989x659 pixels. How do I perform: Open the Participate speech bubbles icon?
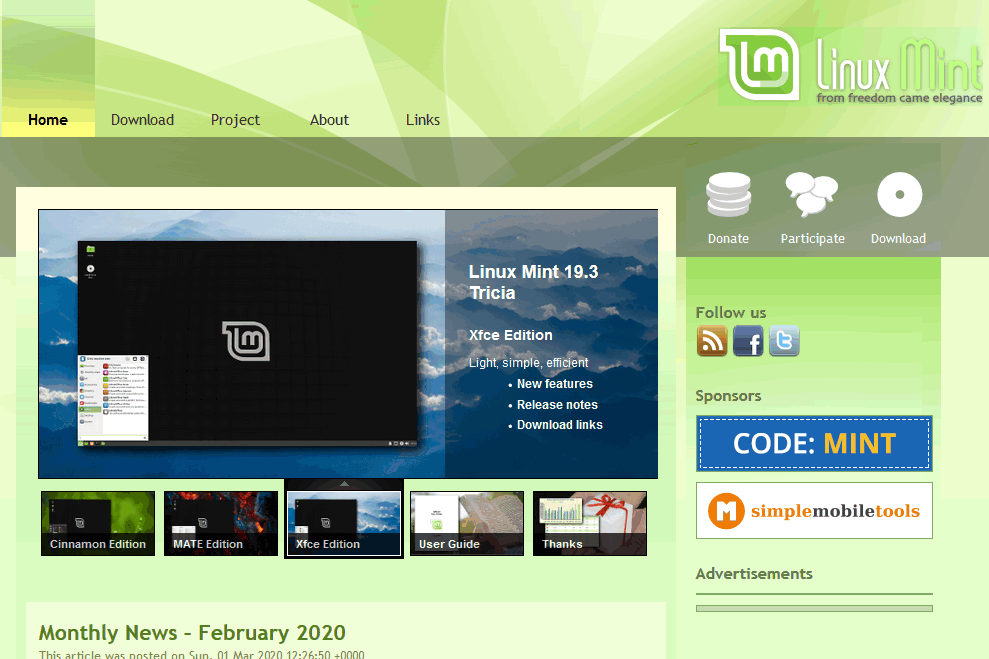click(812, 195)
